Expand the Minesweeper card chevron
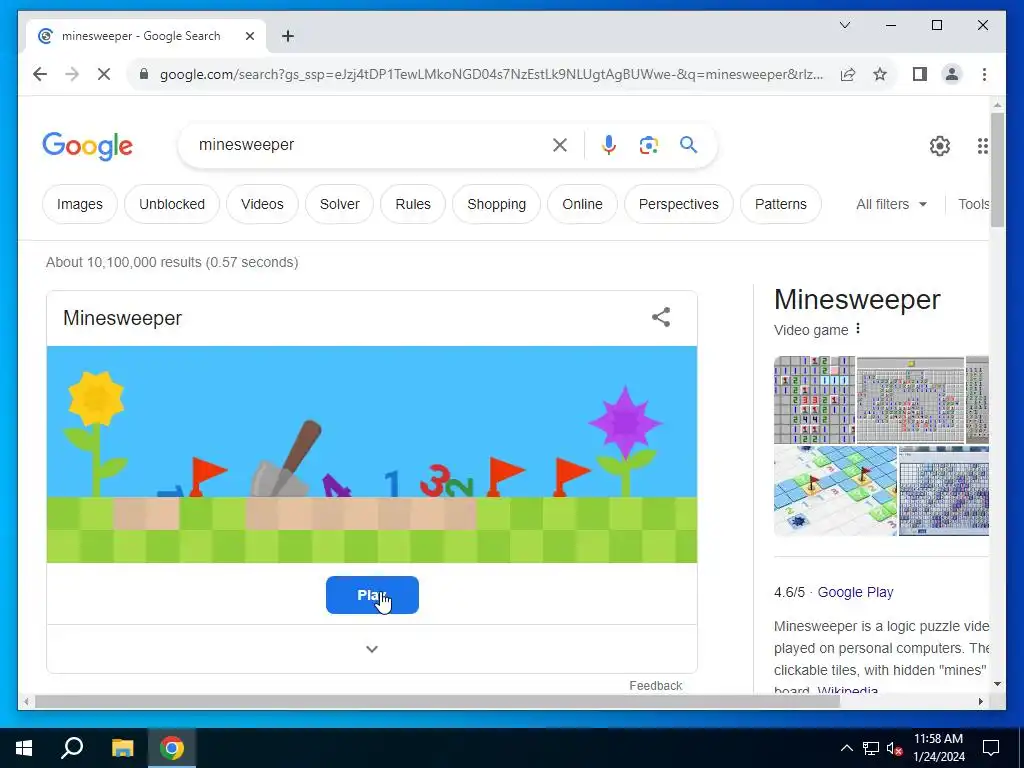Screen dimensions: 1024x768 tap(372, 649)
